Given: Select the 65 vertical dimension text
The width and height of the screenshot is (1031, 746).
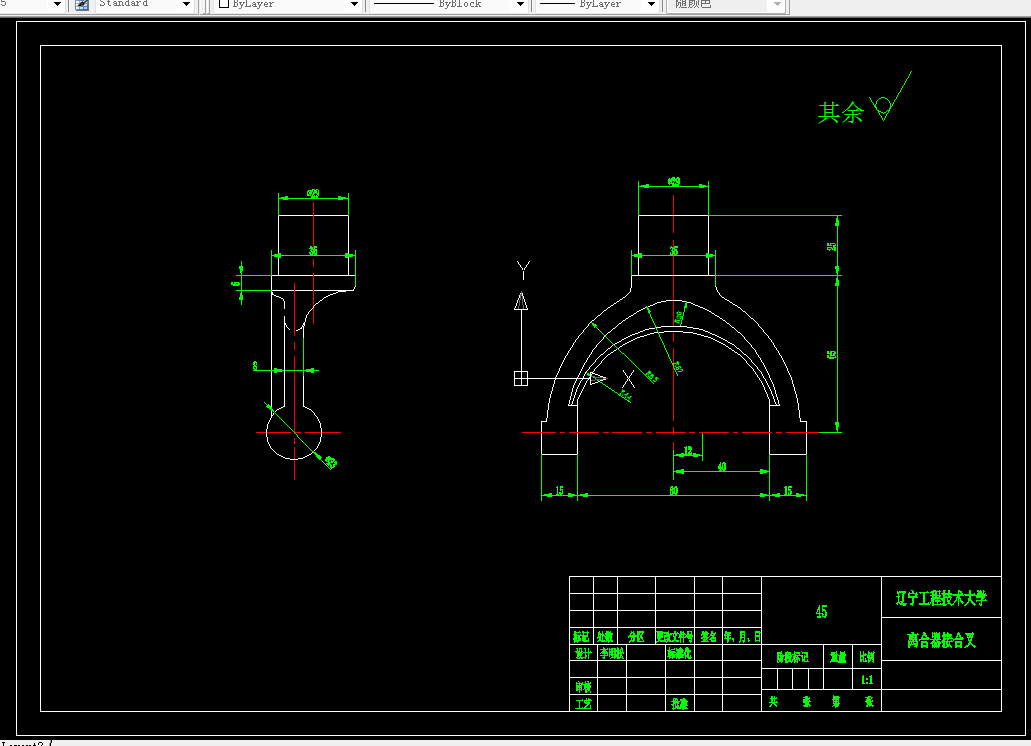Looking at the screenshot, I should (831, 354).
